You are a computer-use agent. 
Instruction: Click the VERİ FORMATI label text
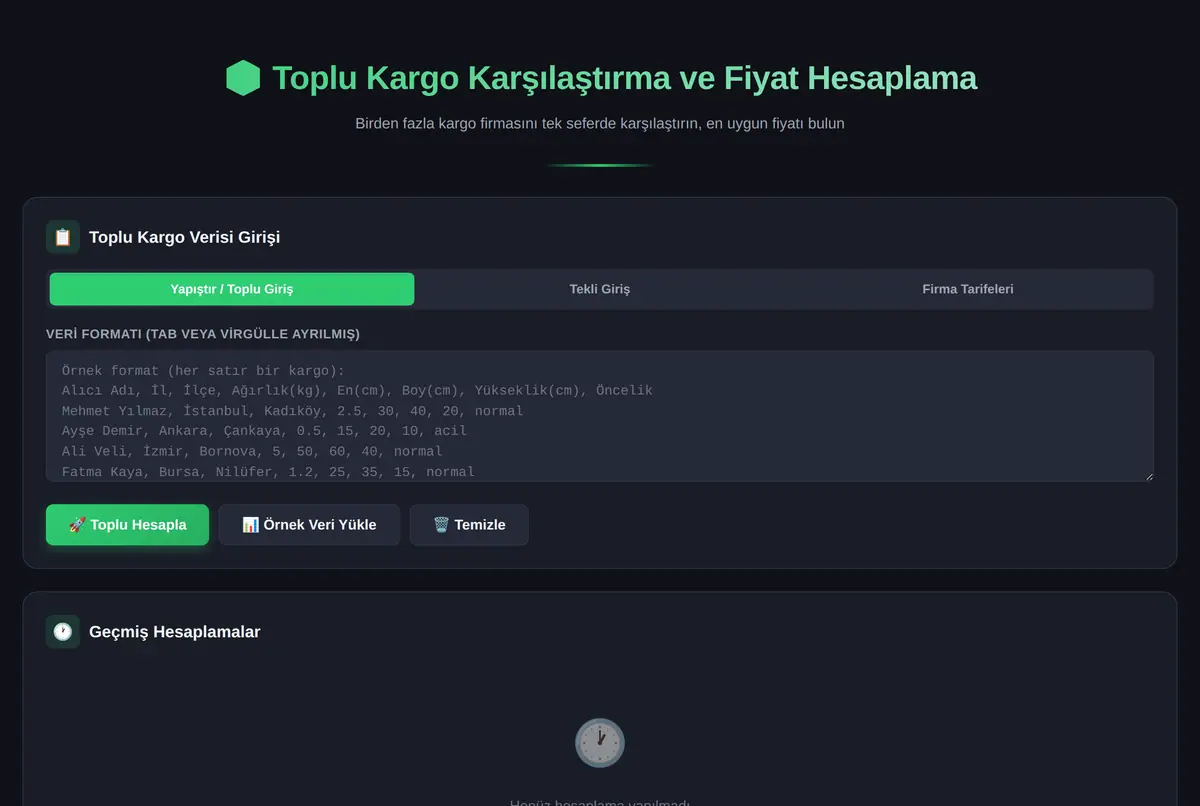203,334
